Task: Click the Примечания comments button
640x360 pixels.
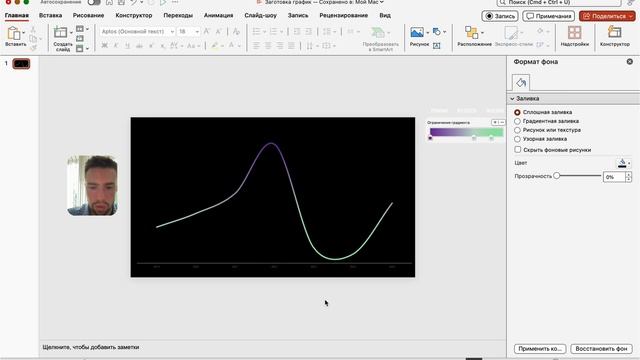Action: pos(549,16)
